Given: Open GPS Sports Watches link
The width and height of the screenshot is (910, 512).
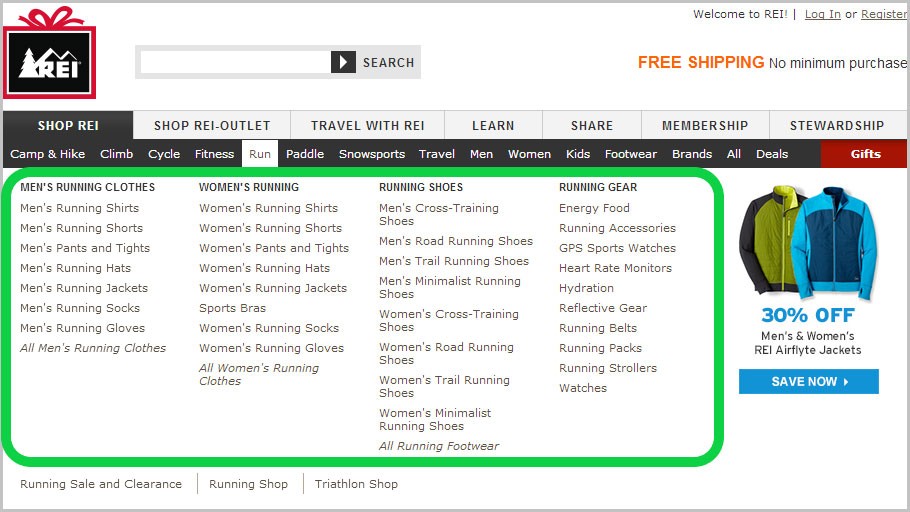Looking at the screenshot, I should [x=618, y=248].
